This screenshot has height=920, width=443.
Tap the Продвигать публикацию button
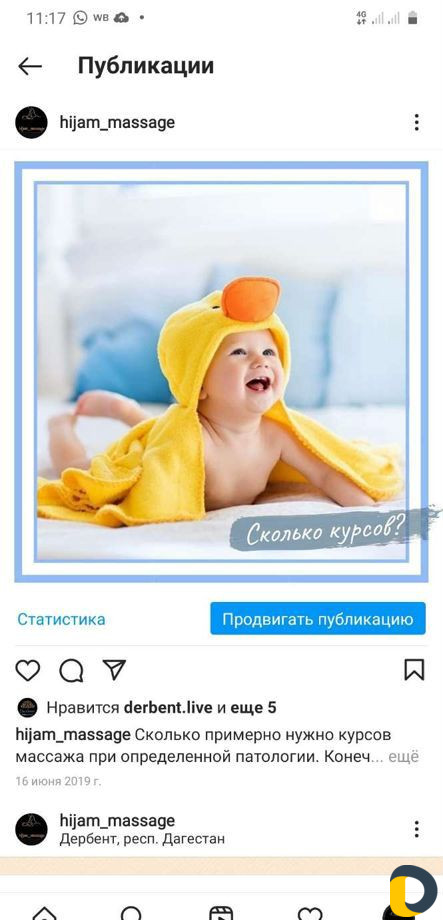pos(317,619)
